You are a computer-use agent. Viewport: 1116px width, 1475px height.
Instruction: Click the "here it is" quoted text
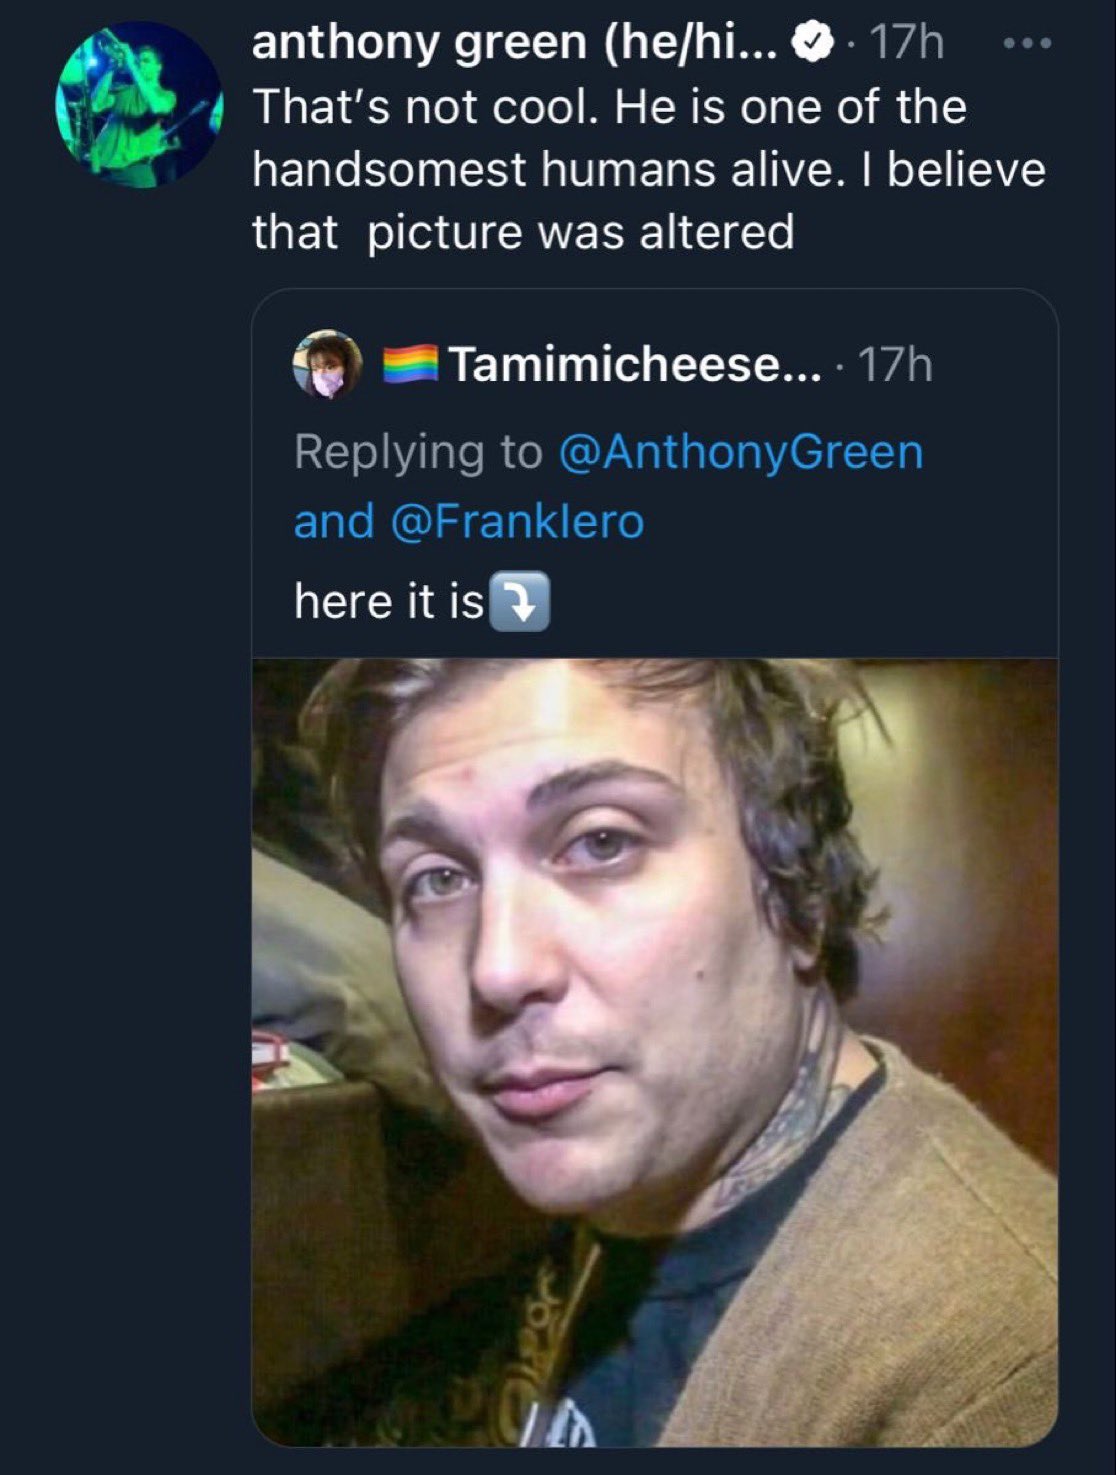pos(389,601)
